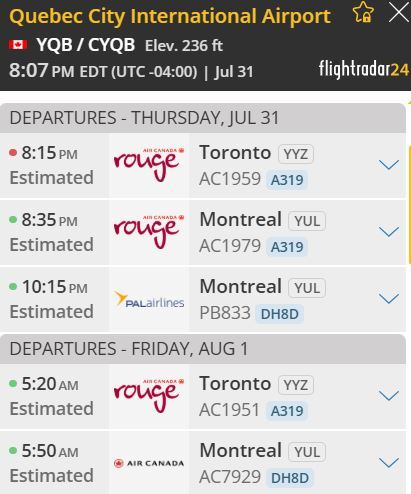
Task: Click the A319 aircraft tag on AC1979
Action: click(x=287, y=247)
